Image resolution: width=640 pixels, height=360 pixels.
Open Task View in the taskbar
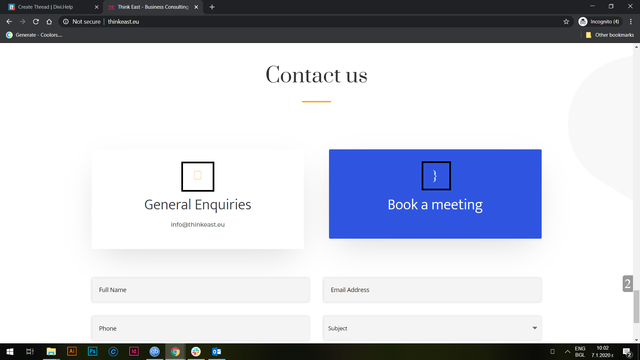pos(30,351)
